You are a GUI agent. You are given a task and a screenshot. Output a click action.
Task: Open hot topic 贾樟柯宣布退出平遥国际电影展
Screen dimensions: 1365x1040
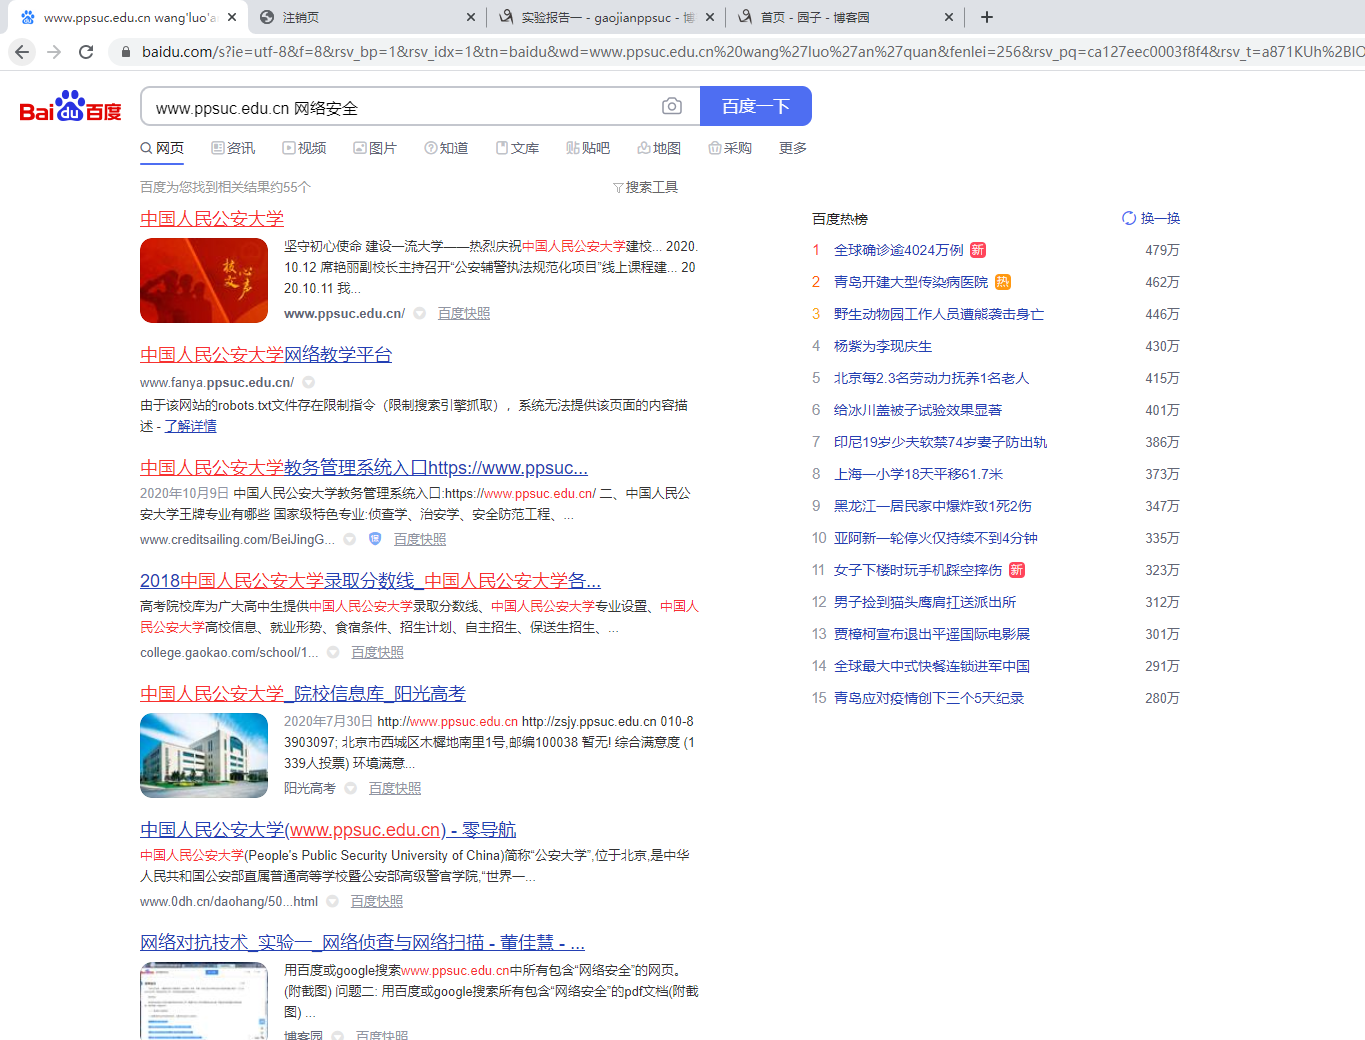pyautogui.click(x=932, y=634)
